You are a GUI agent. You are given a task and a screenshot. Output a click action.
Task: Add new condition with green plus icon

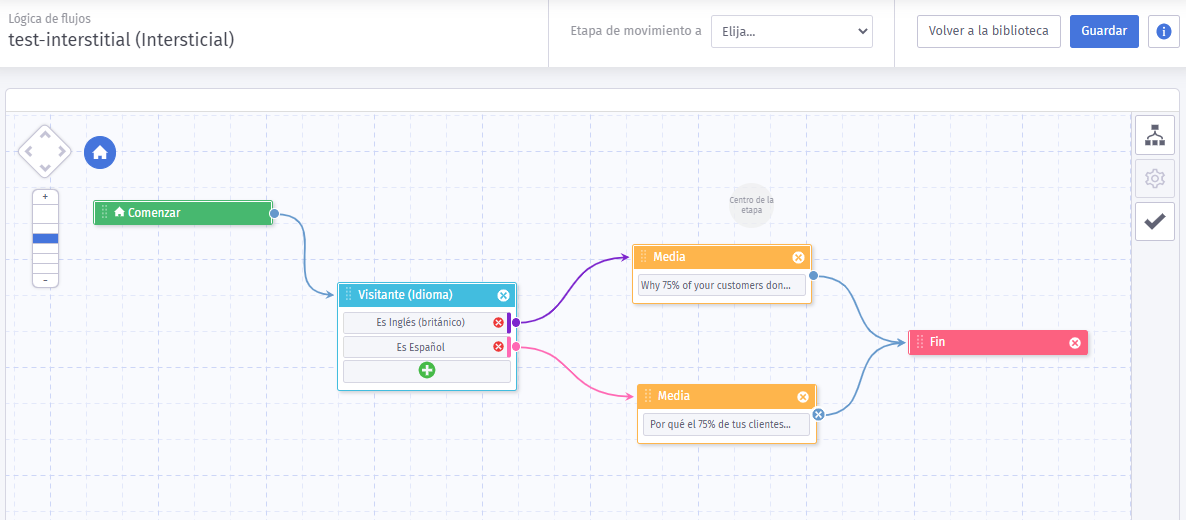point(427,370)
